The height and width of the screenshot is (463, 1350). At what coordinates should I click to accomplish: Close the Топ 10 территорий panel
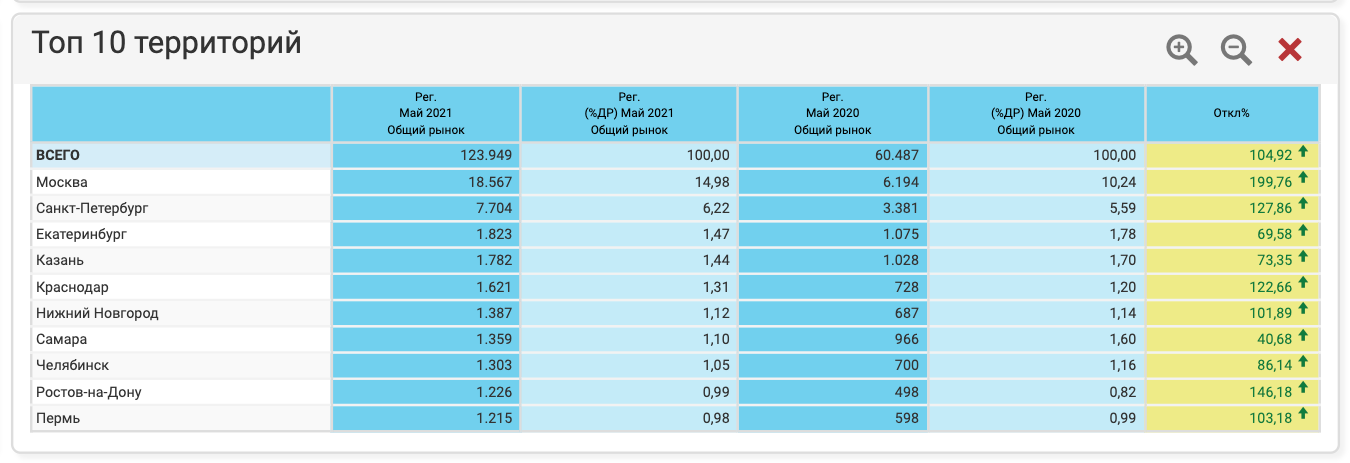coord(1290,50)
